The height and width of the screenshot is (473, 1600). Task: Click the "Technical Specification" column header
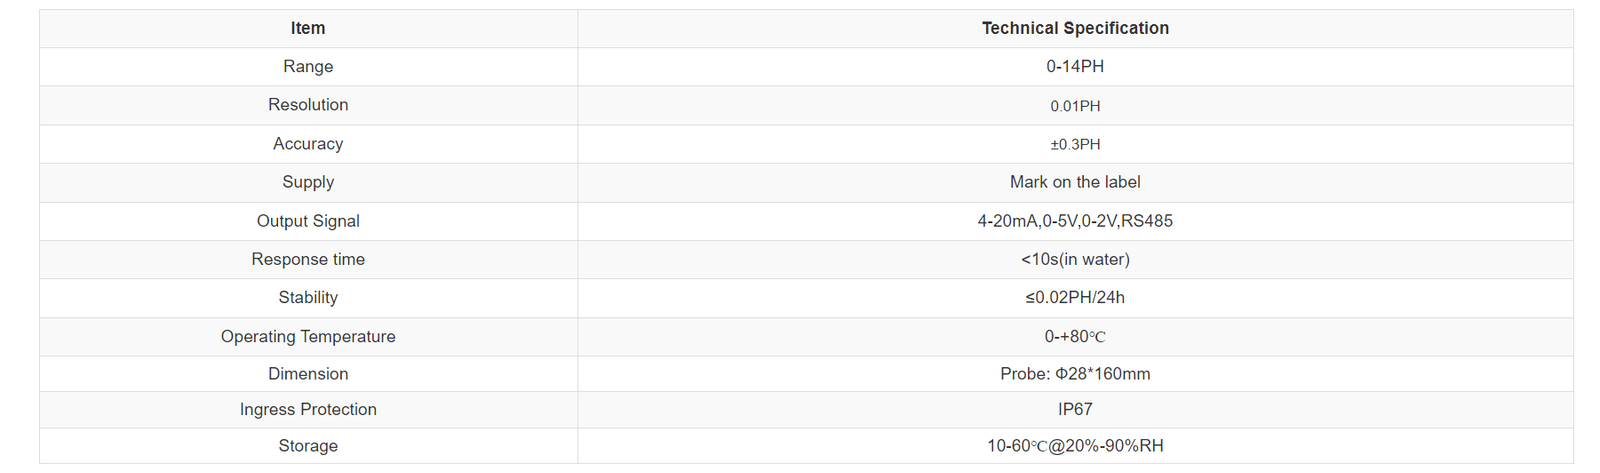pos(1075,28)
